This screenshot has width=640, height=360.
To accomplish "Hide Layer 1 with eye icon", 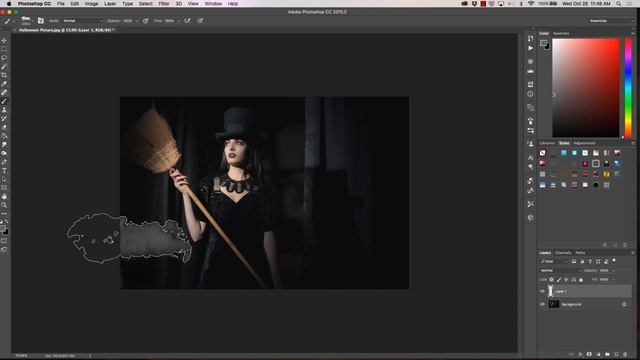I will tap(542, 291).
